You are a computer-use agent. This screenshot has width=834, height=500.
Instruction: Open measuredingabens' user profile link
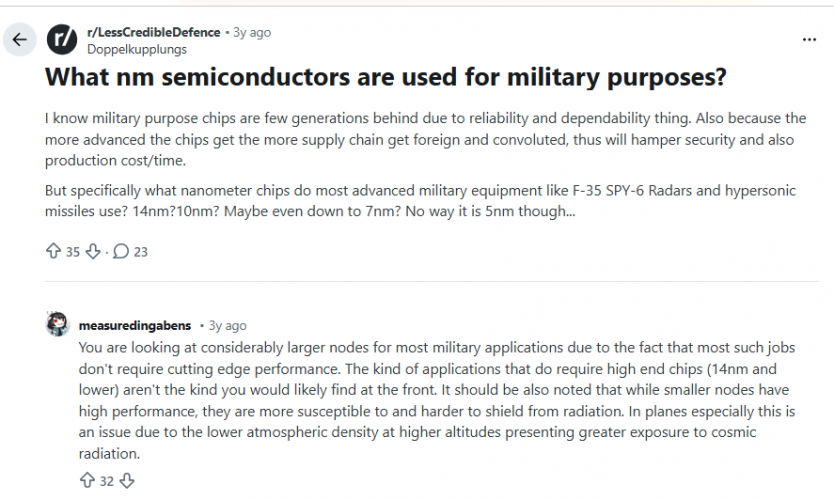(x=135, y=326)
